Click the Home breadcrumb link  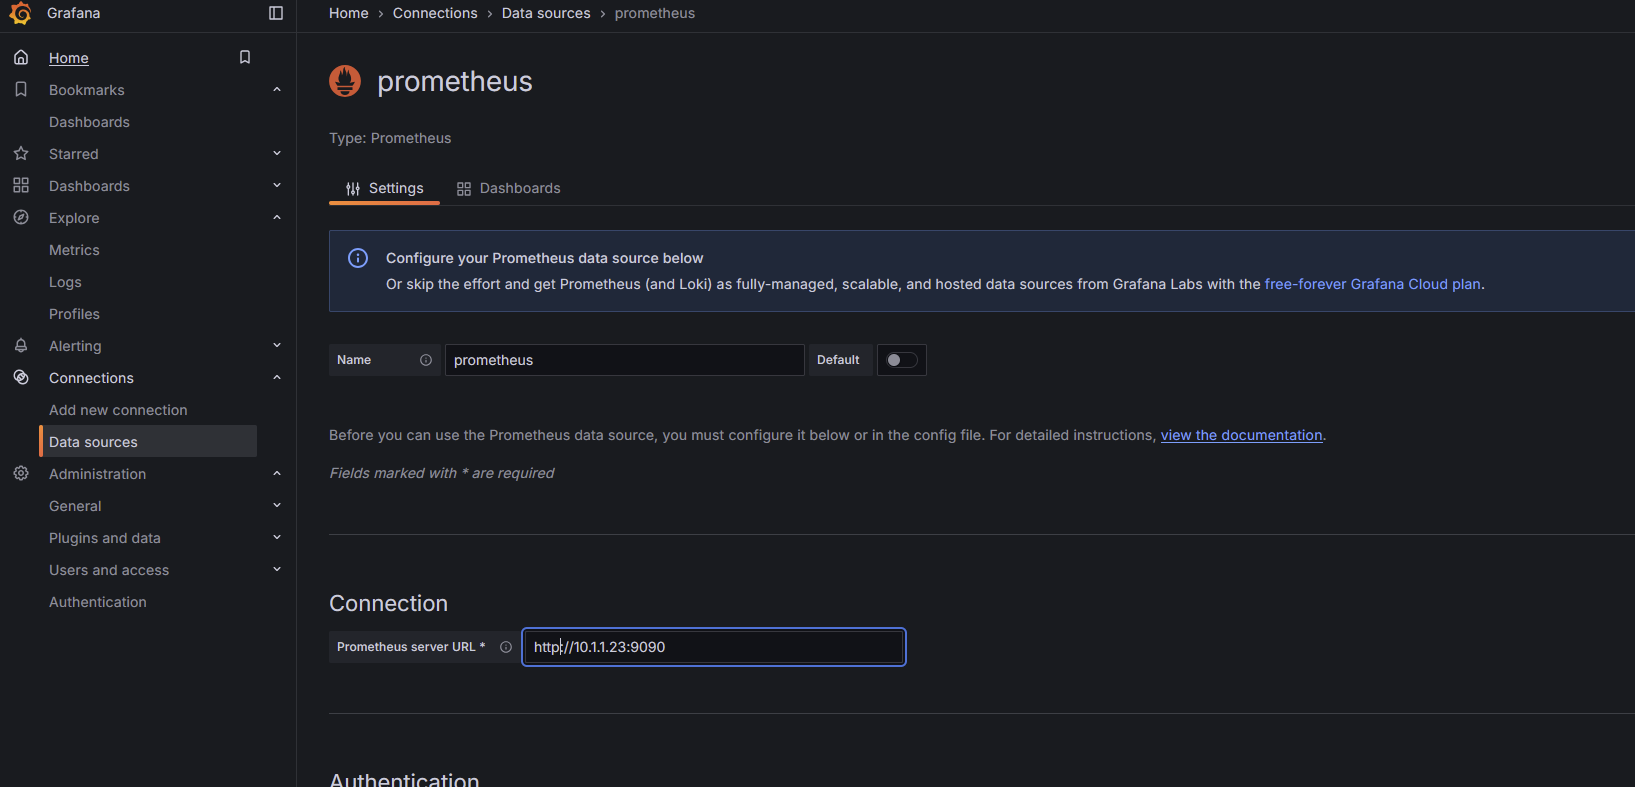coord(349,13)
